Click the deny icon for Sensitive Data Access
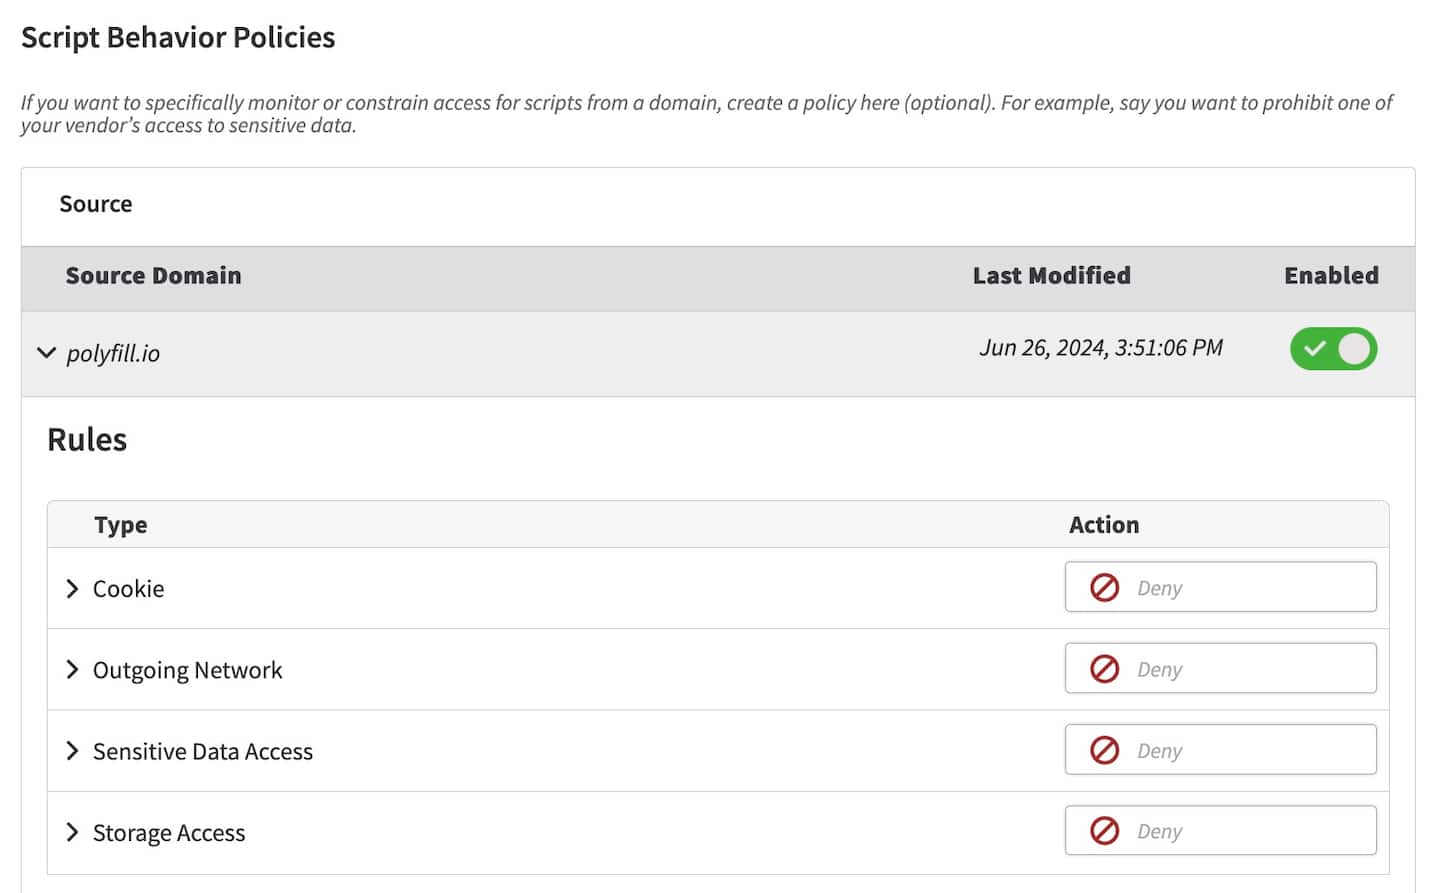Screen dimensions: 1440x893 (1104, 750)
